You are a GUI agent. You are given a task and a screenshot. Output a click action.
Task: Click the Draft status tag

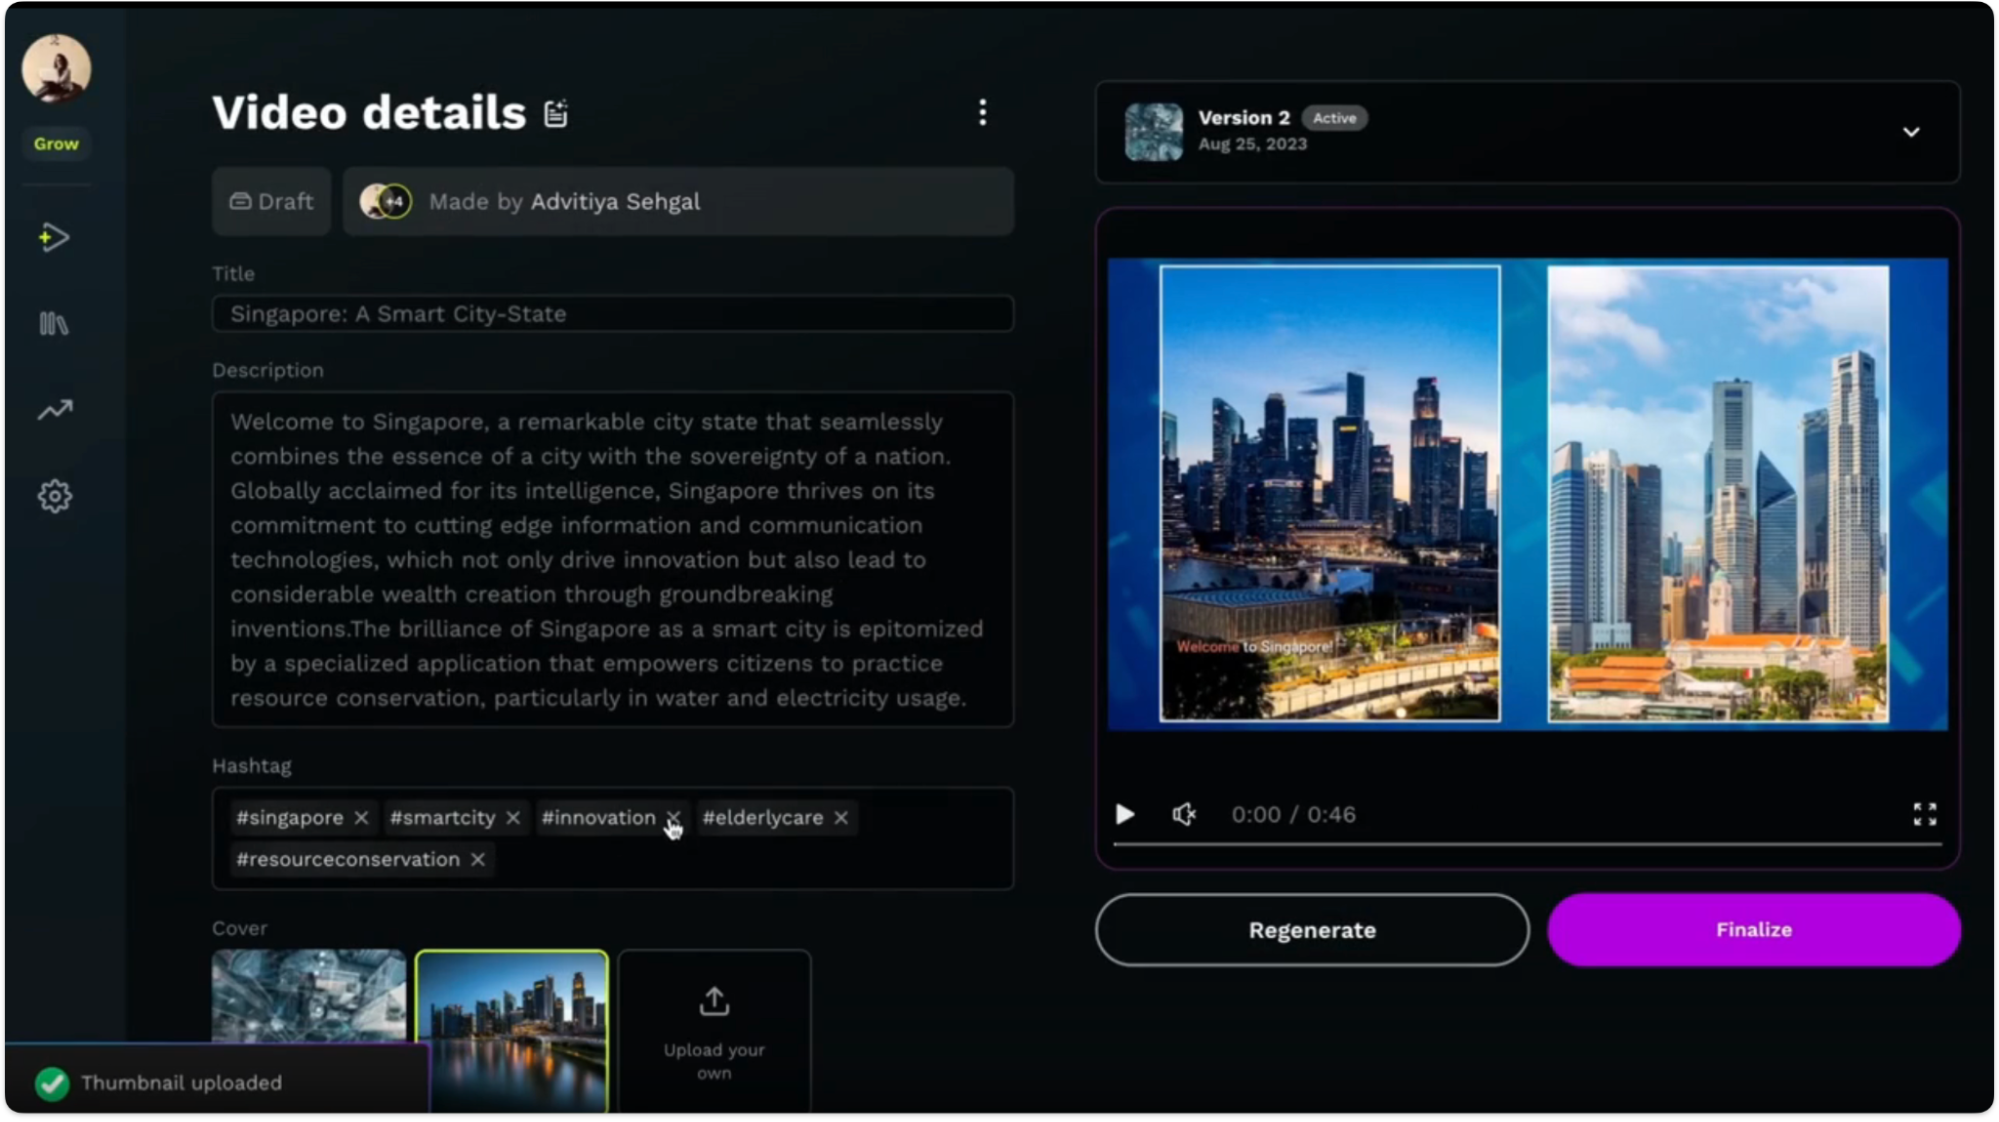(271, 202)
